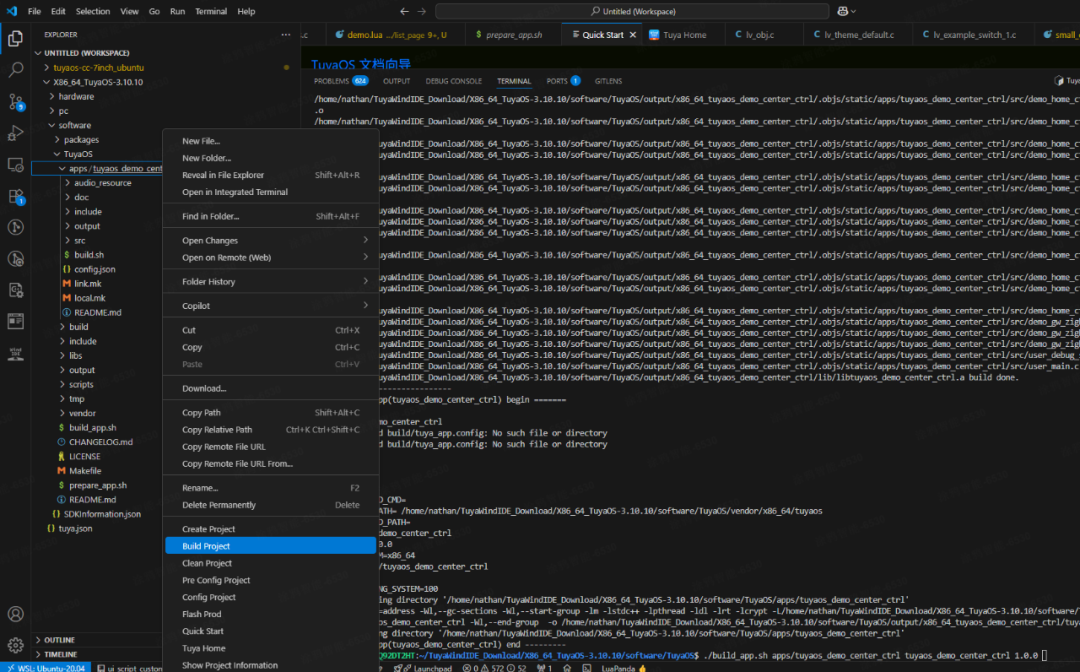
Task: Open config.json in the file tree
Action: pos(94,269)
